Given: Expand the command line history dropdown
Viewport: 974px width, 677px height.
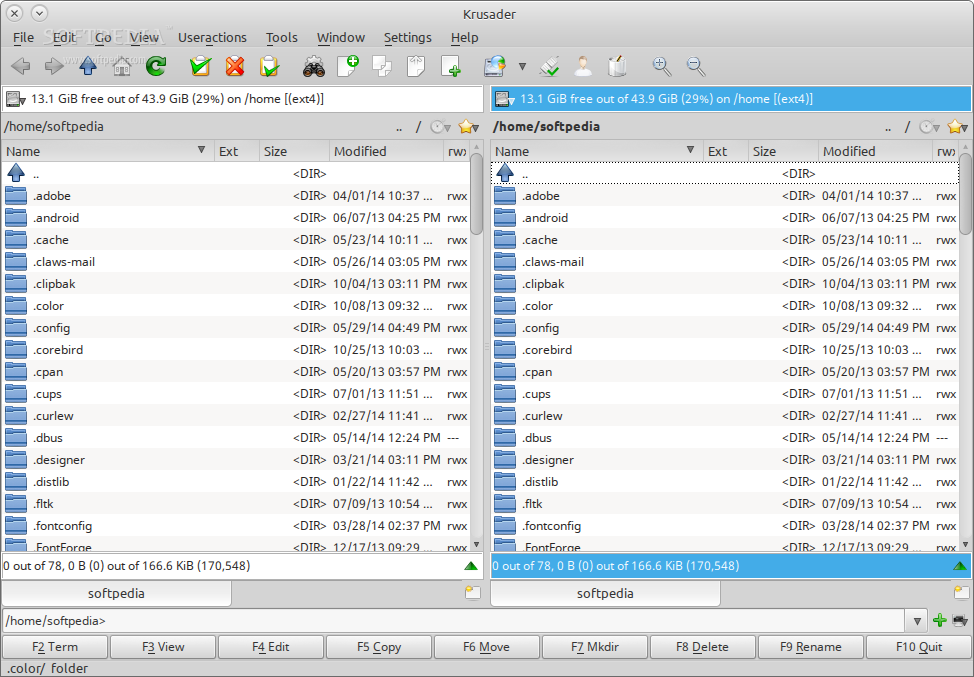Looking at the screenshot, I should point(917,621).
